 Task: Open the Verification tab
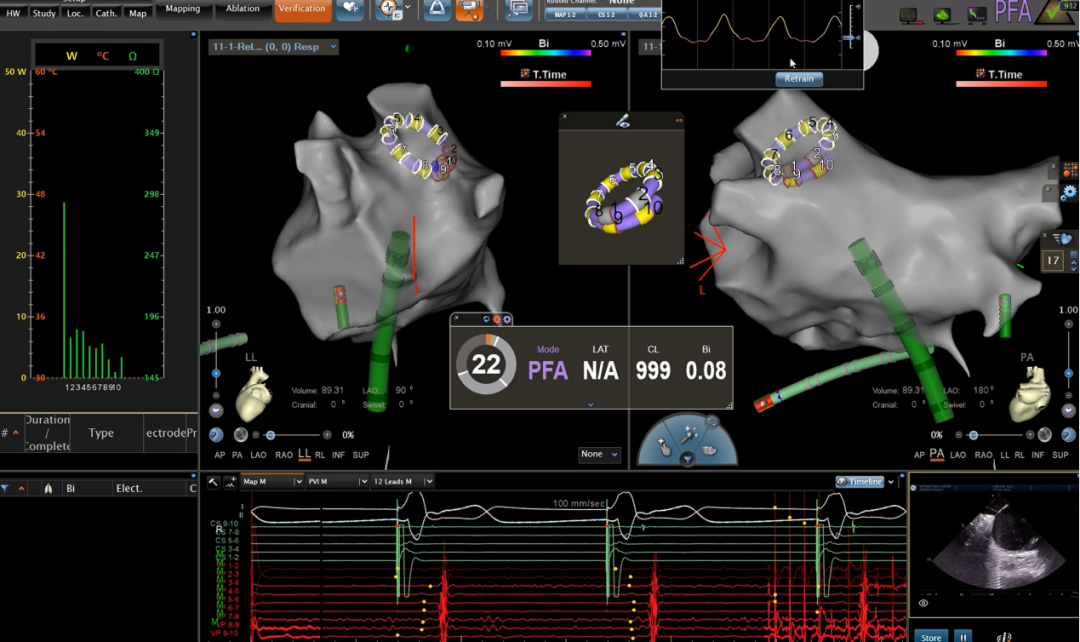pos(302,10)
